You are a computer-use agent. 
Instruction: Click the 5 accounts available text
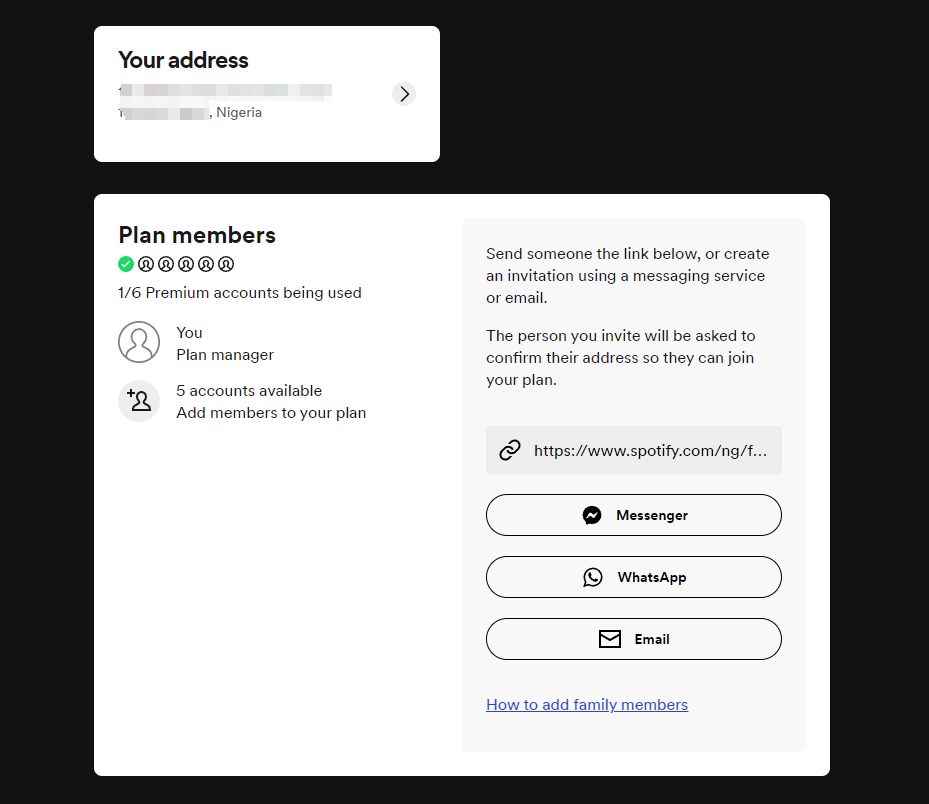249,390
